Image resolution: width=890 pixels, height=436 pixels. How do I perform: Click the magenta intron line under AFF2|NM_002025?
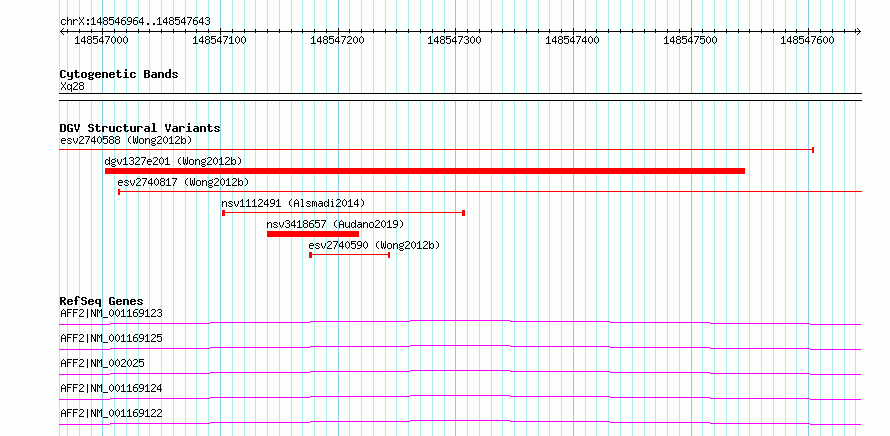(x=460, y=372)
